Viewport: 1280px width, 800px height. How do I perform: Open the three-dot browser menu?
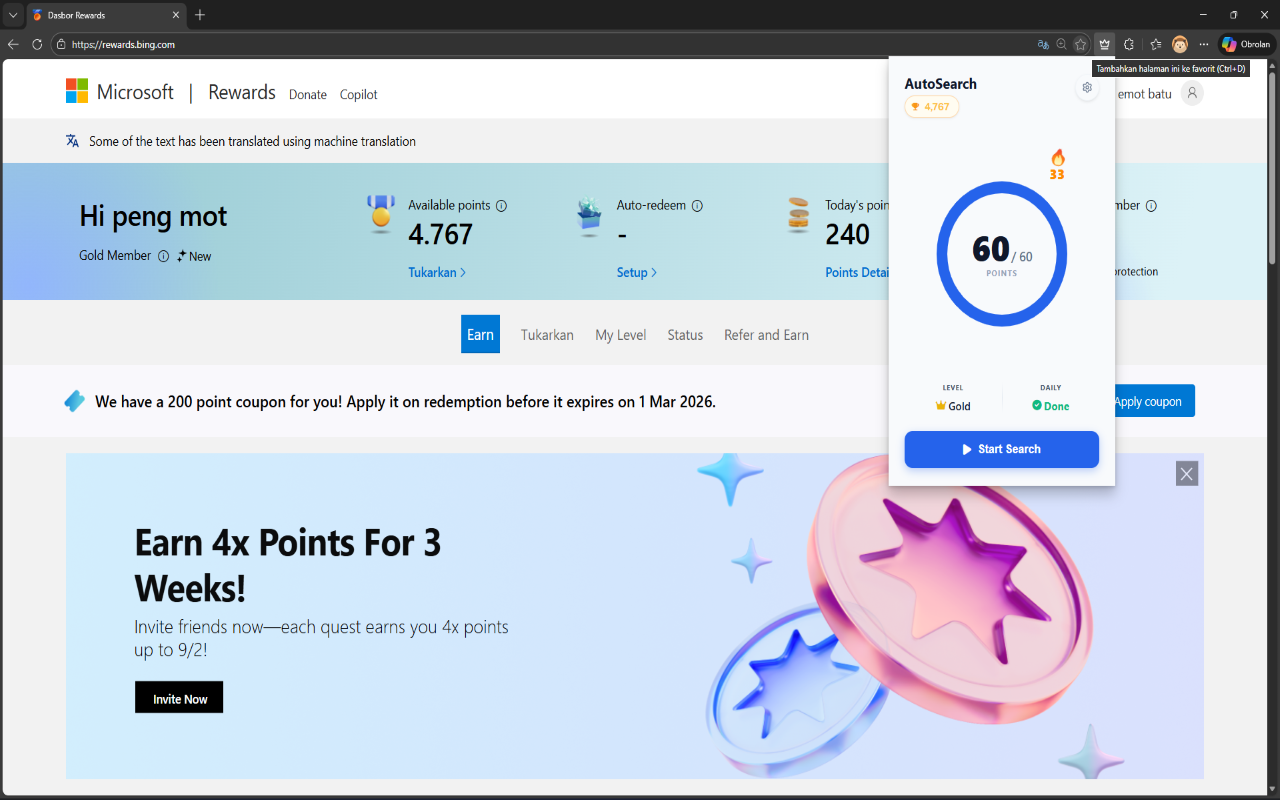pyautogui.click(x=1204, y=44)
